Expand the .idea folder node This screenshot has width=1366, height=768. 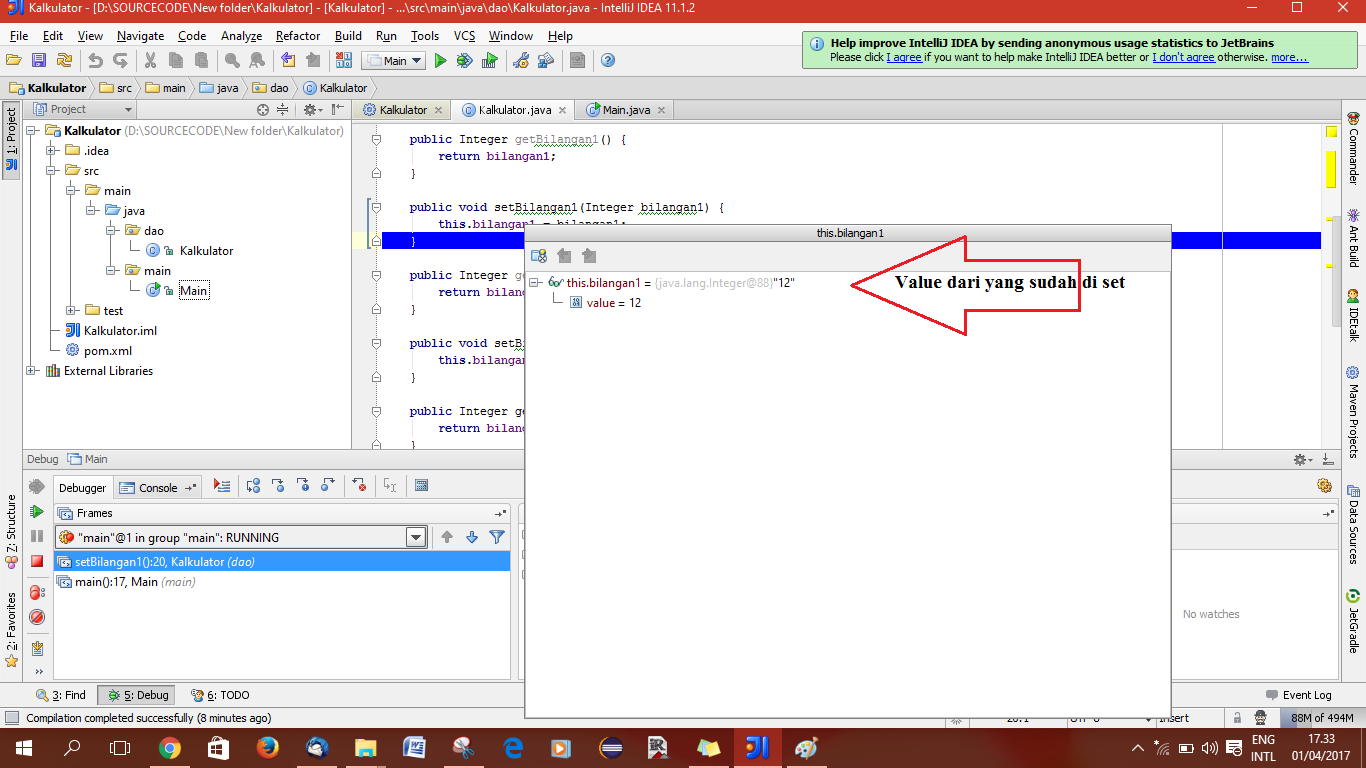coord(52,151)
